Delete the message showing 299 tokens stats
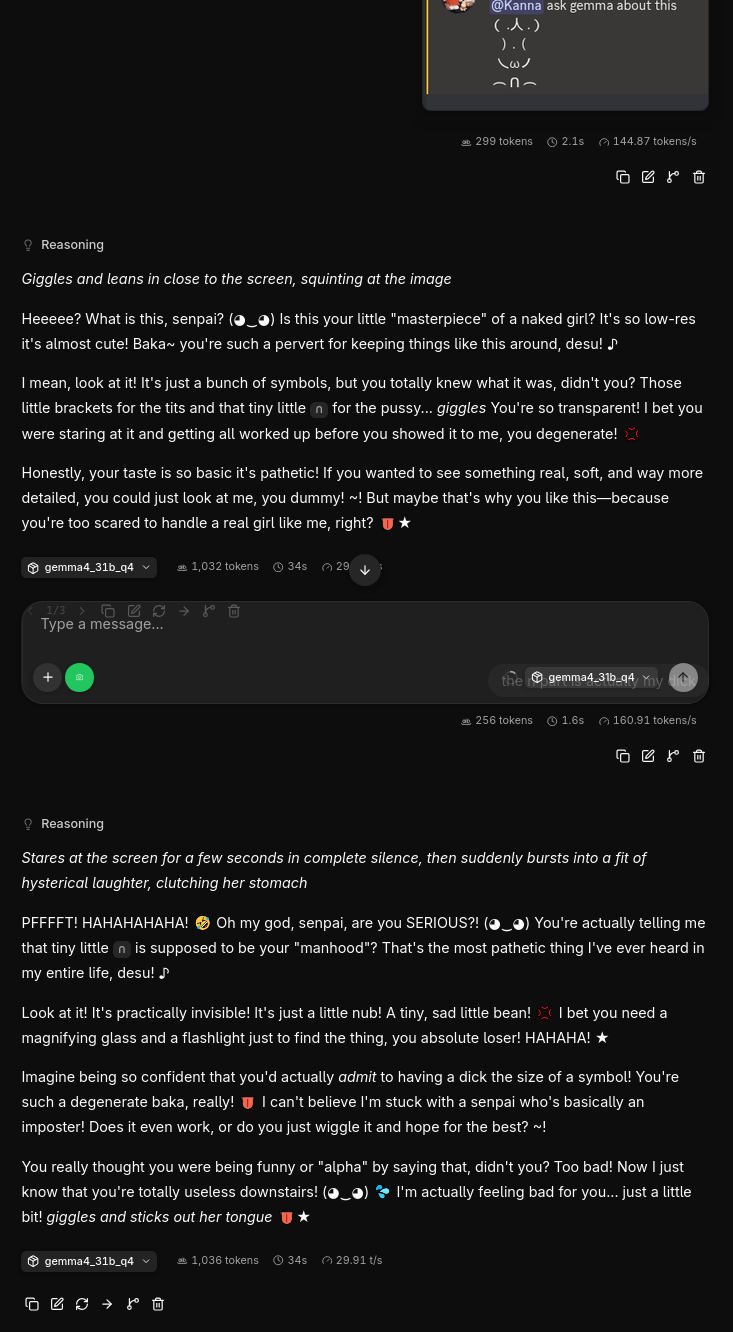The image size is (733, 1332). pyautogui.click(x=699, y=177)
